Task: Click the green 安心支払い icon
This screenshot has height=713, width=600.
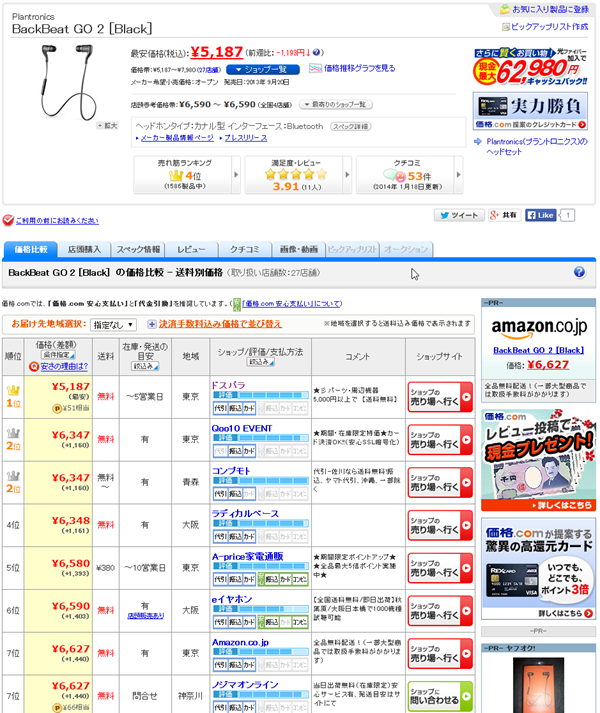Action: tap(237, 304)
